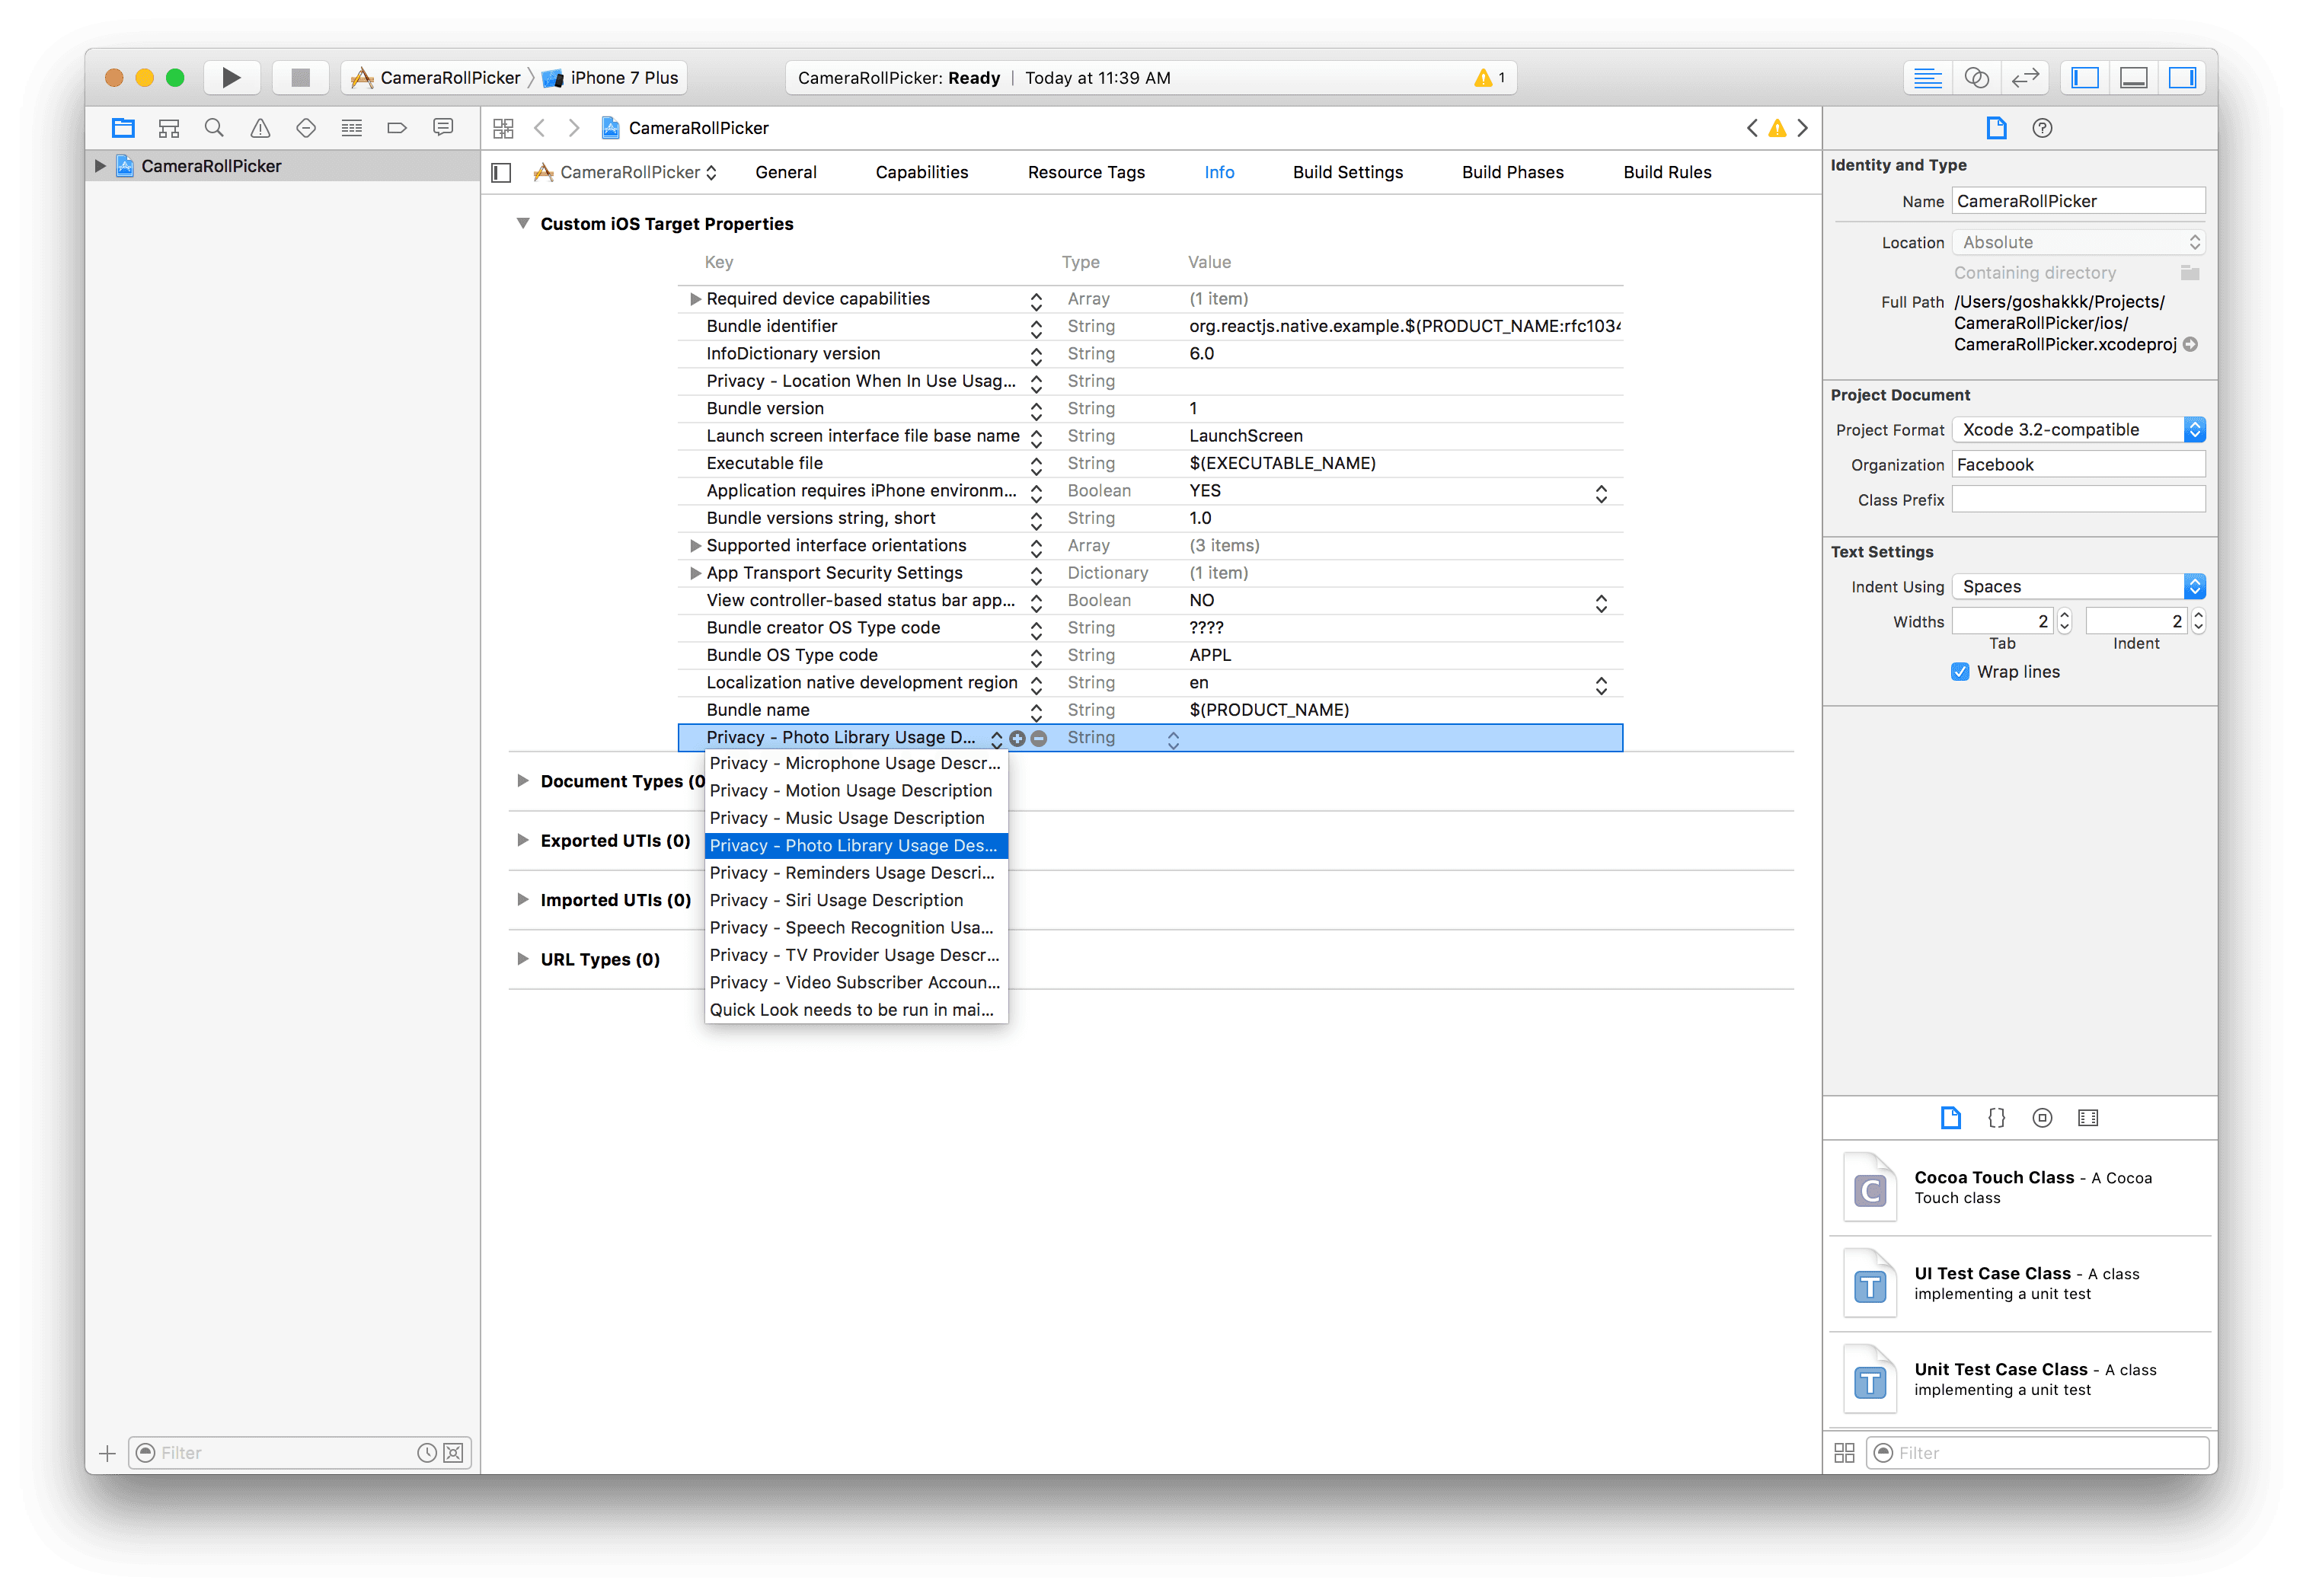Choose containing directory folder icon
This screenshot has width=2303, height=1596.
pos(2189,273)
